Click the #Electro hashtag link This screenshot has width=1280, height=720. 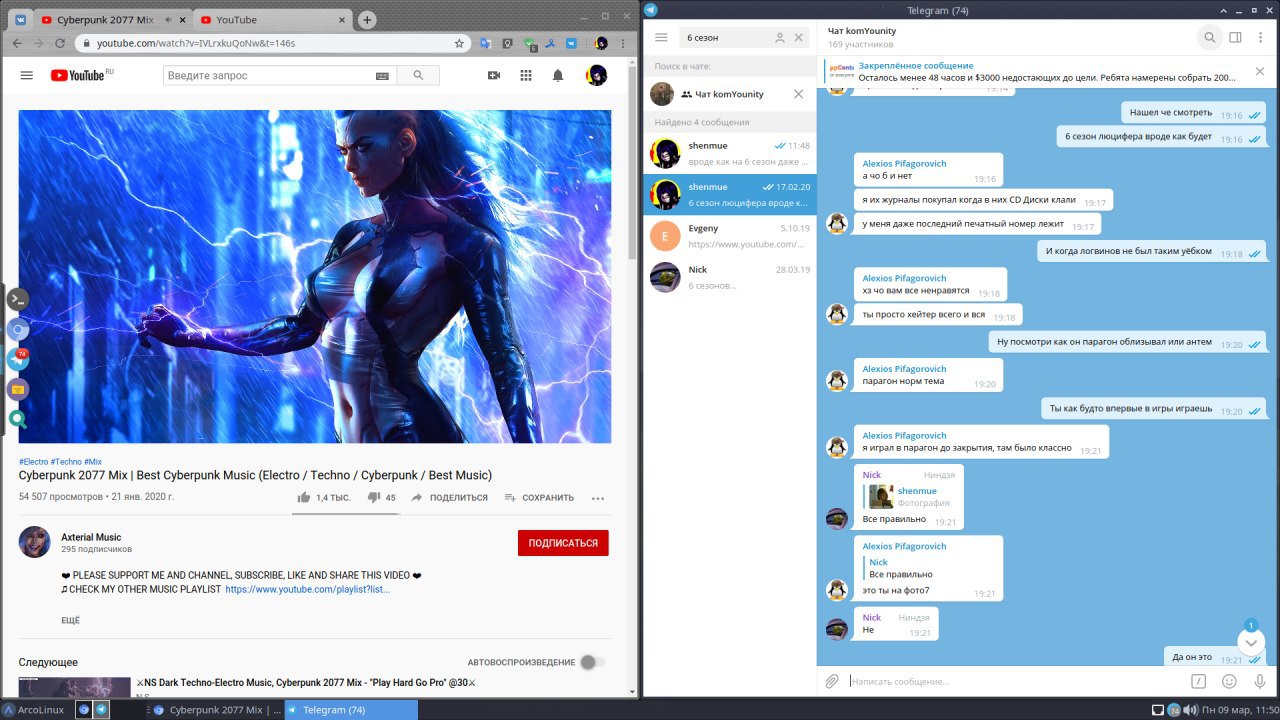pyautogui.click(x=33, y=462)
